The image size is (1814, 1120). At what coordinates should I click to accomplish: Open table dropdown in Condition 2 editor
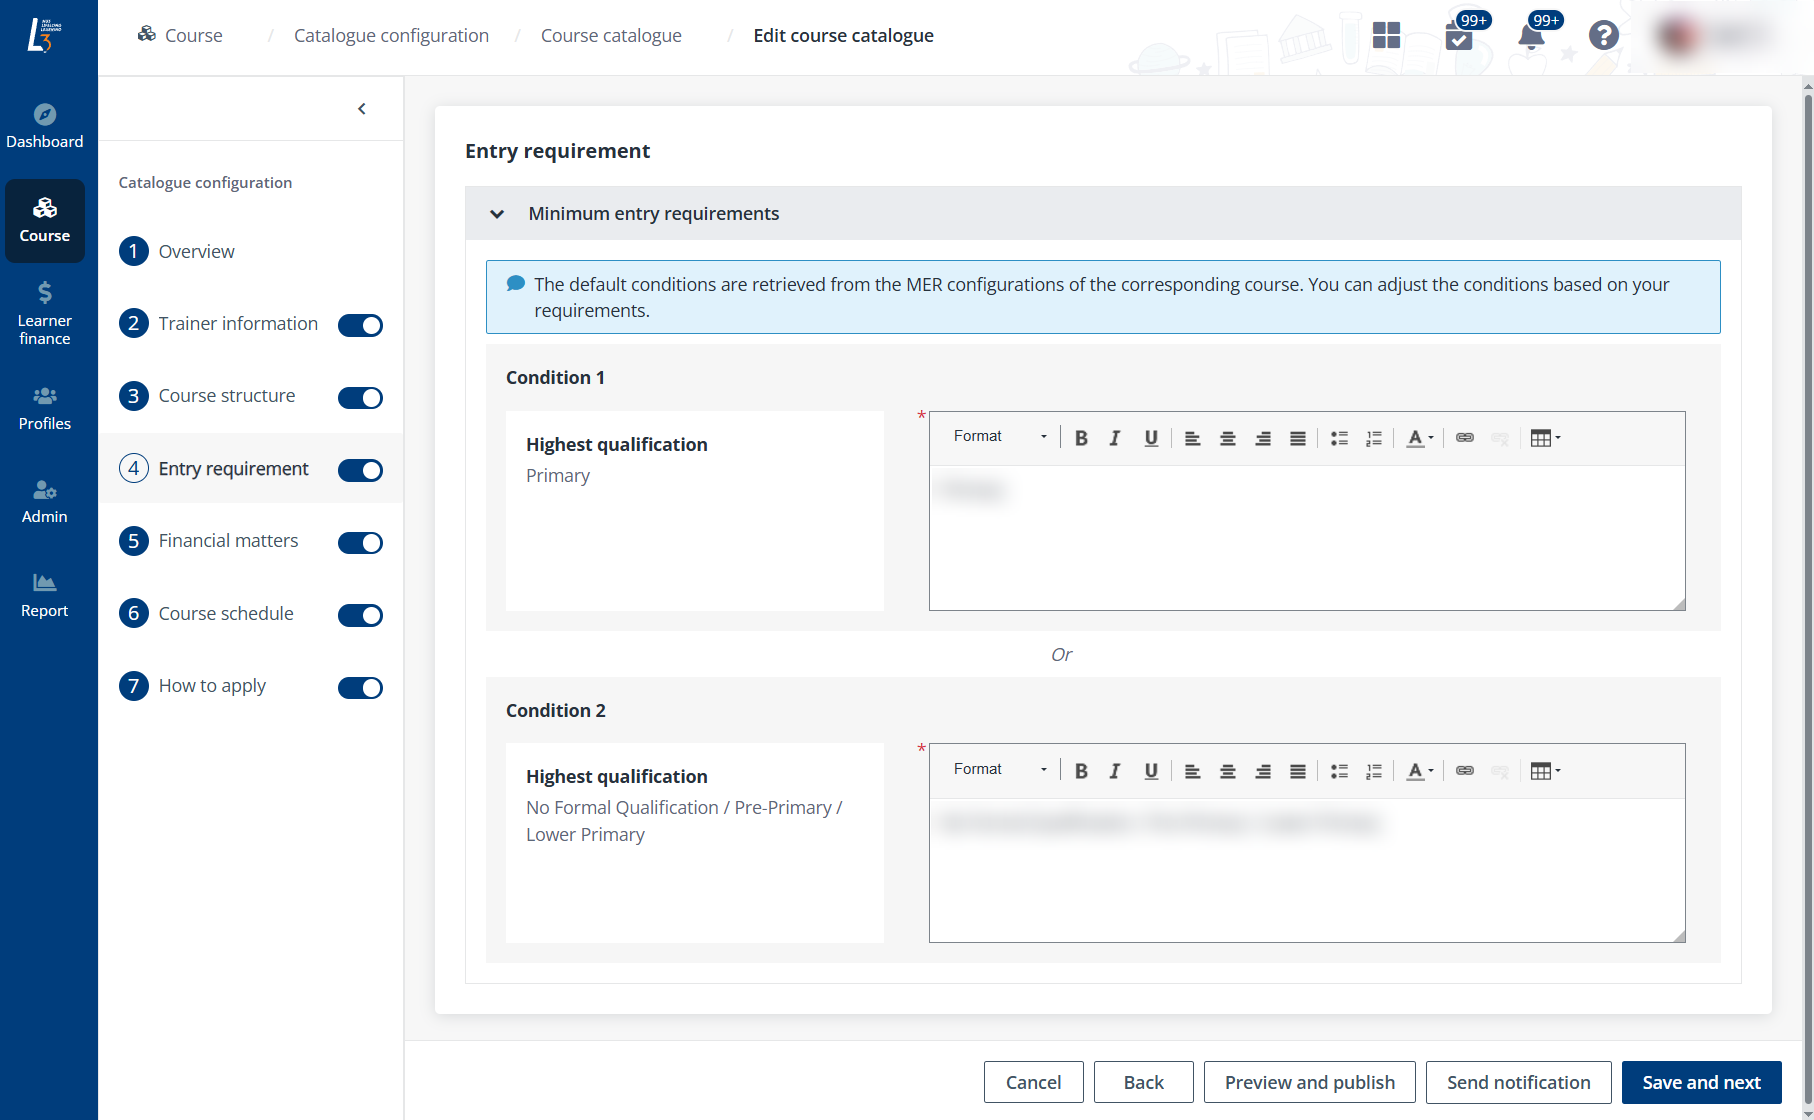pos(1545,771)
